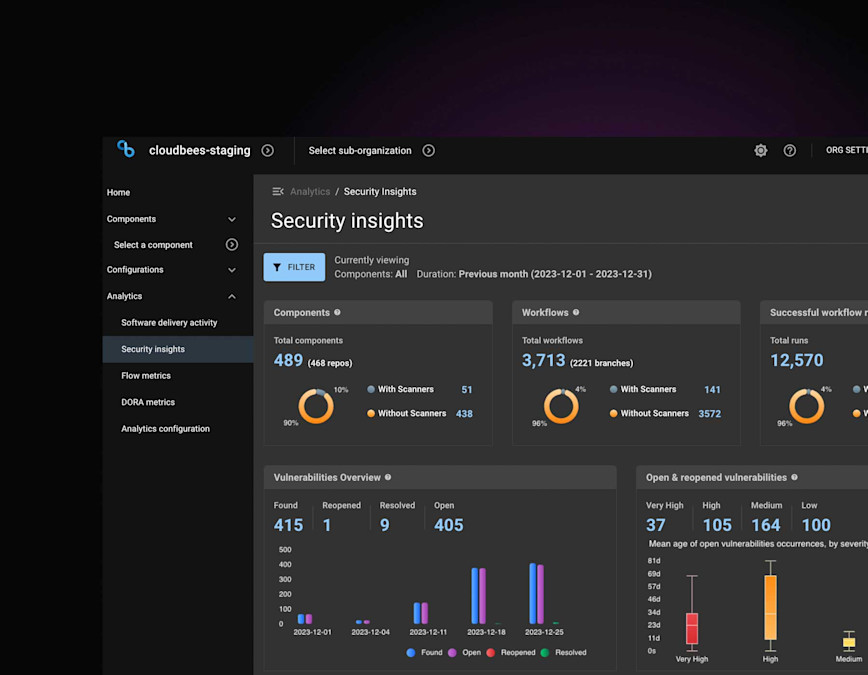Open the settings gear icon
This screenshot has width=868, height=675.
tap(760, 150)
